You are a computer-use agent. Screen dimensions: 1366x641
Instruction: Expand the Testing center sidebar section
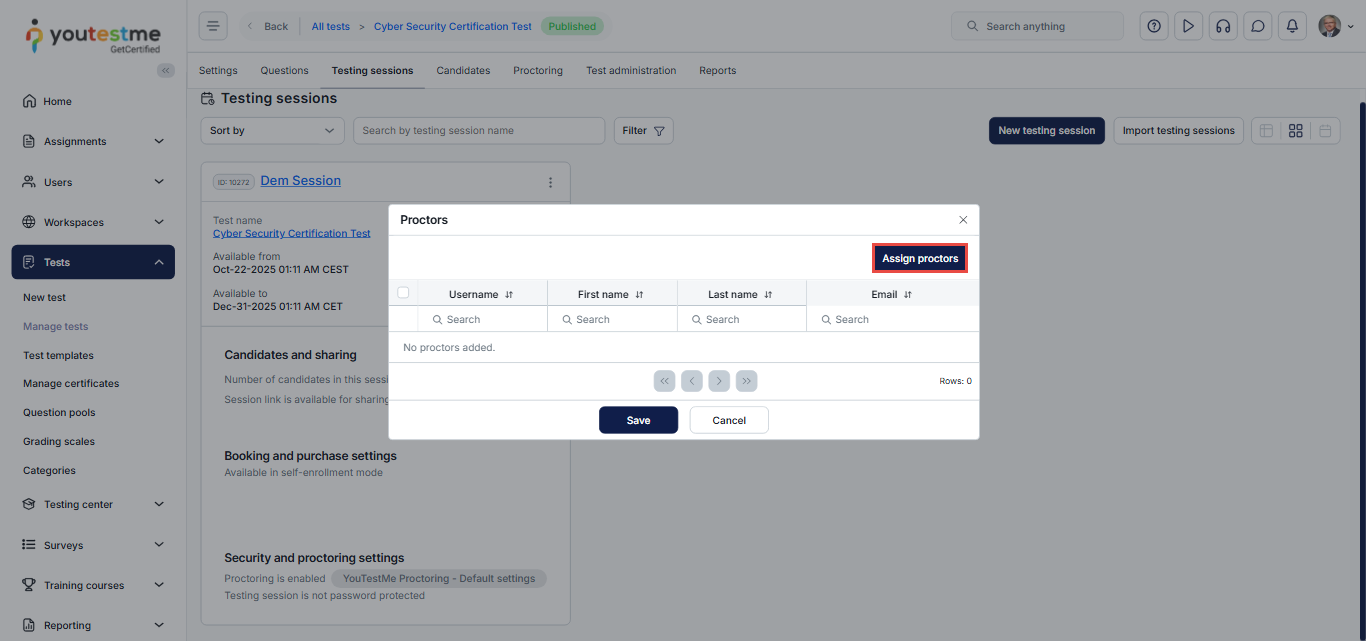(x=93, y=504)
